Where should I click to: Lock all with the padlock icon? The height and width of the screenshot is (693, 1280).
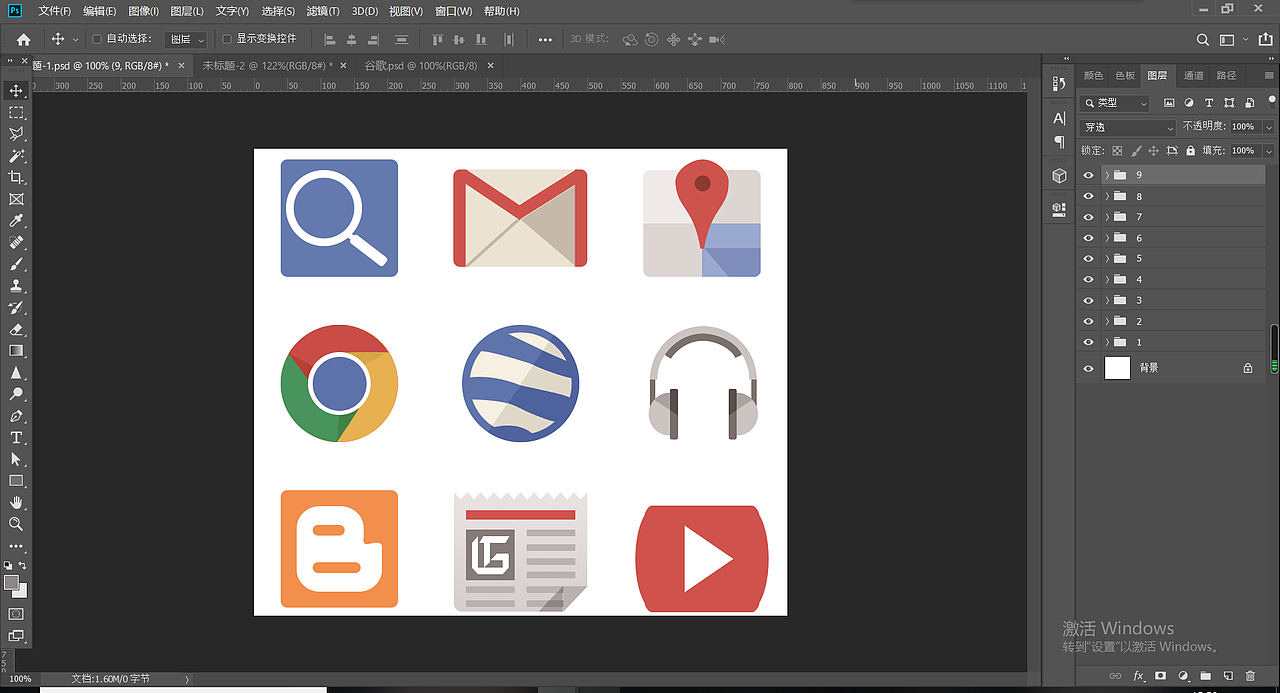[x=1190, y=151]
